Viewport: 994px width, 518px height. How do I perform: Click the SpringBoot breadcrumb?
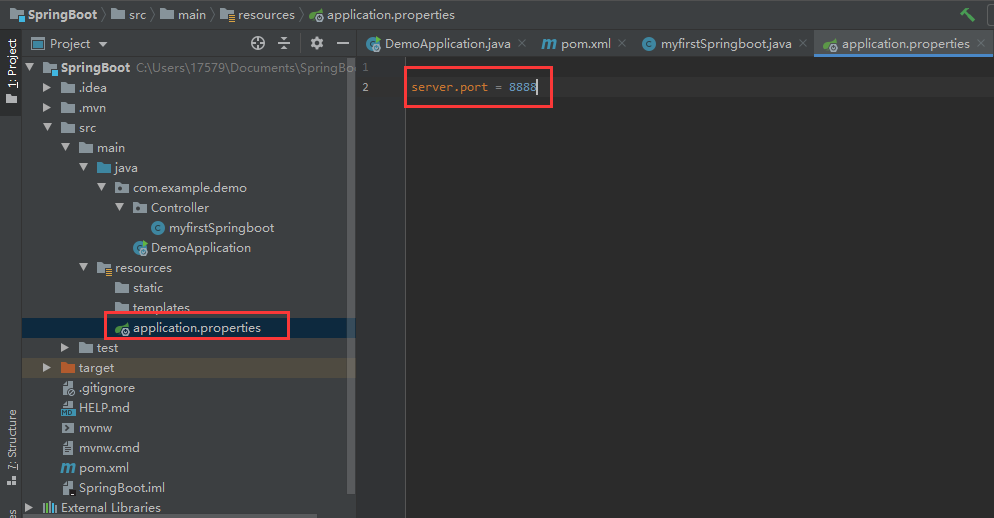tap(62, 15)
